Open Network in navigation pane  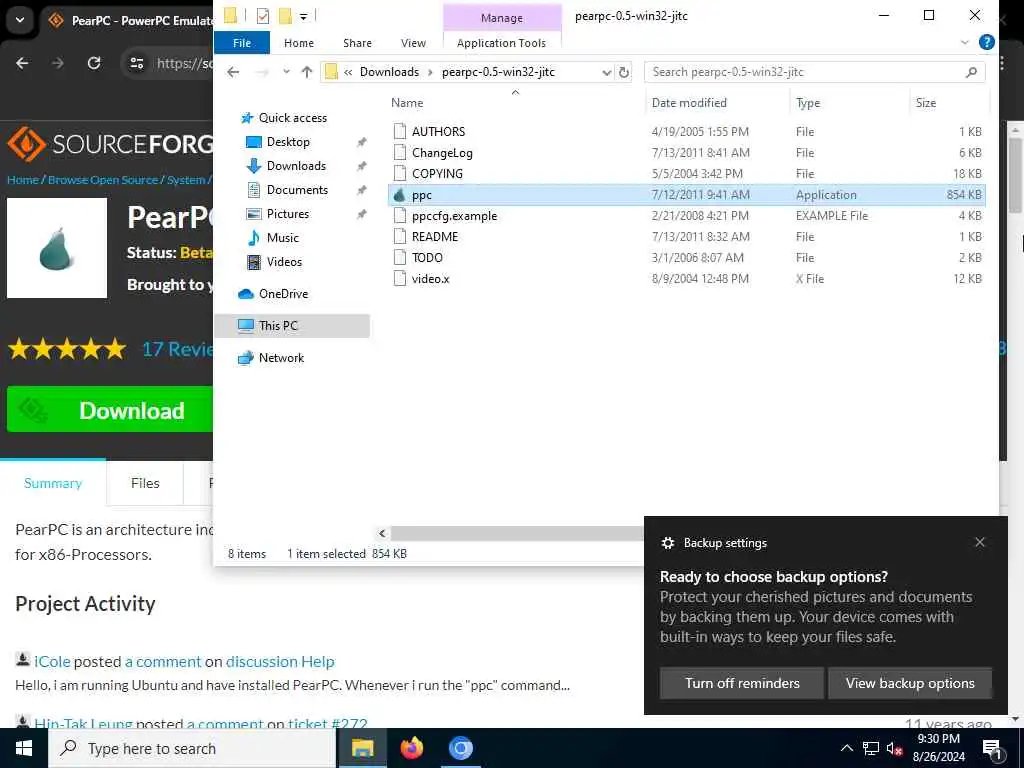coord(281,358)
